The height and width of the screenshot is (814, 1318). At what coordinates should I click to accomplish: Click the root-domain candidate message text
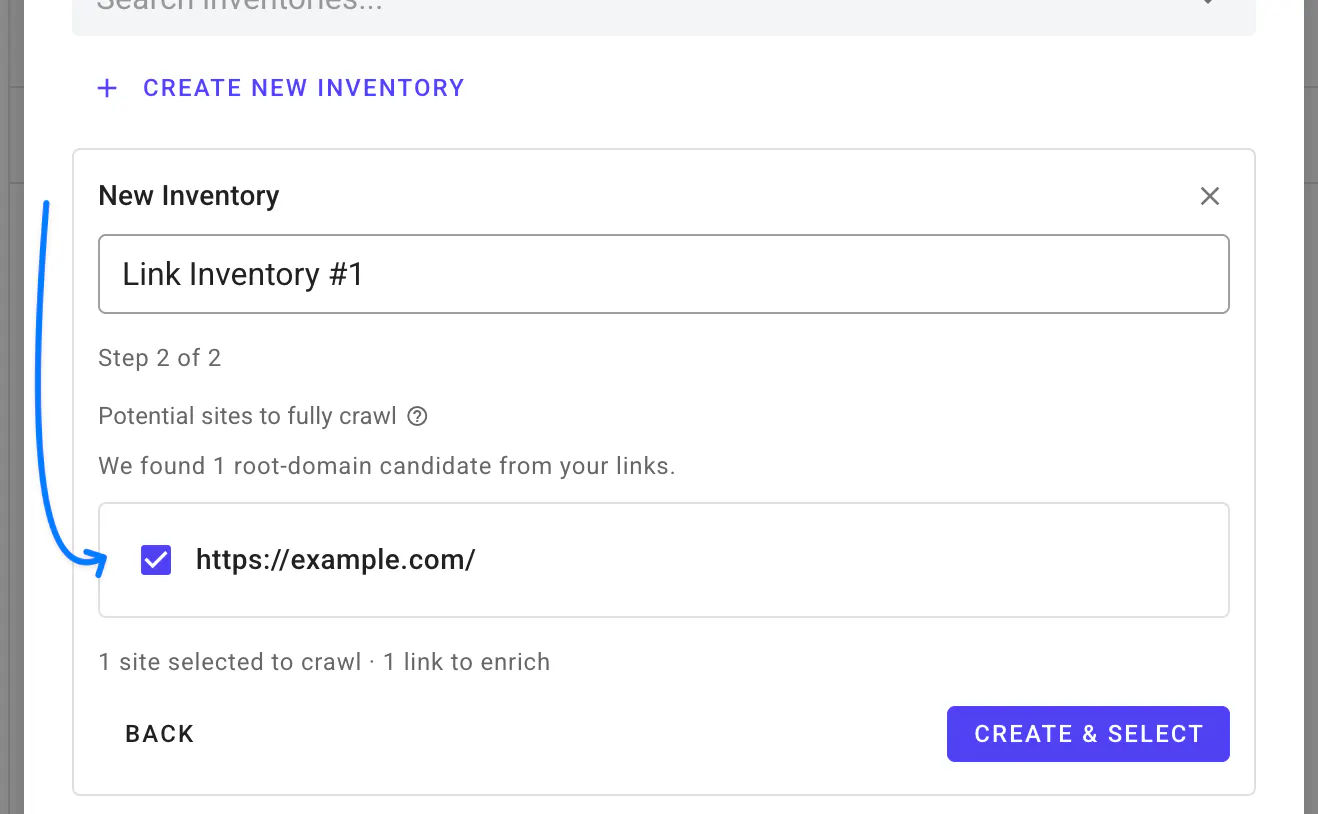click(x=387, y=466)
